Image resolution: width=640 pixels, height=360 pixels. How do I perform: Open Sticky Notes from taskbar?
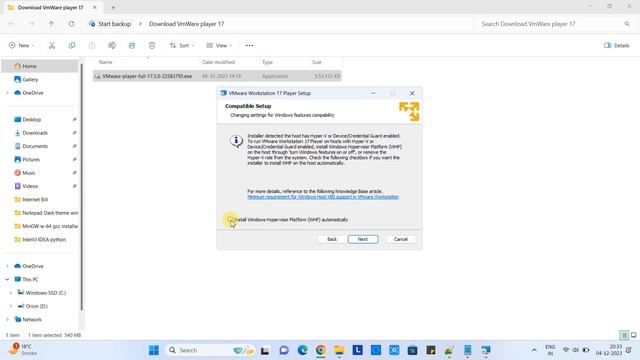(x=431, y=350)
